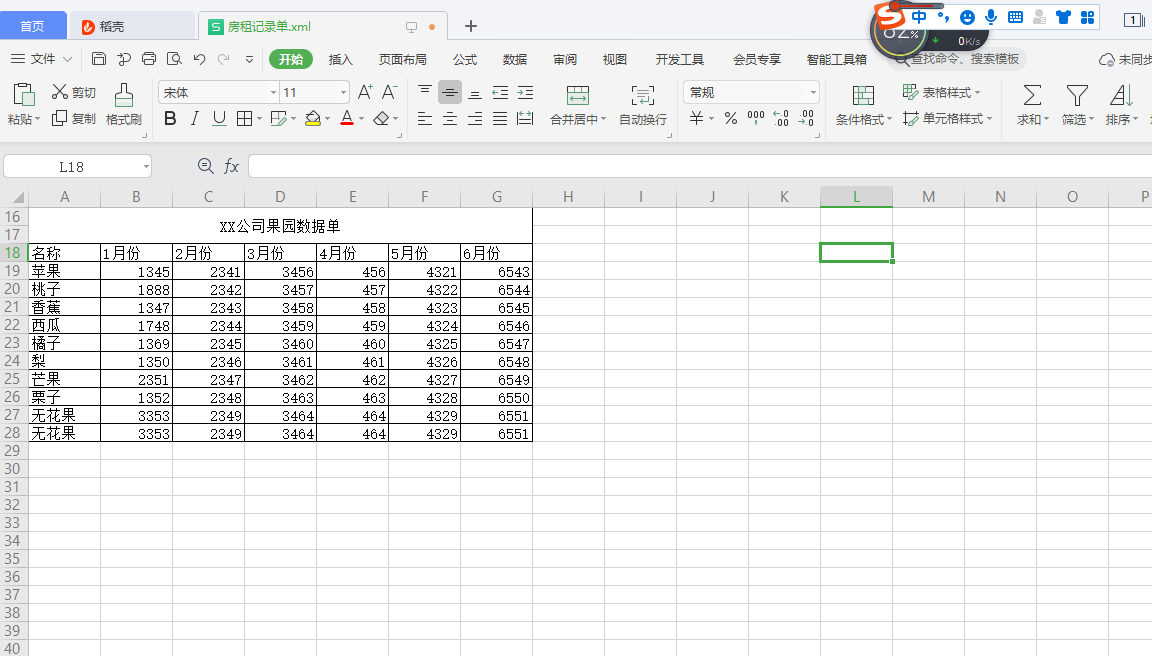
Task: Open the 数据 ribbon tab
Action: (514, 60)
